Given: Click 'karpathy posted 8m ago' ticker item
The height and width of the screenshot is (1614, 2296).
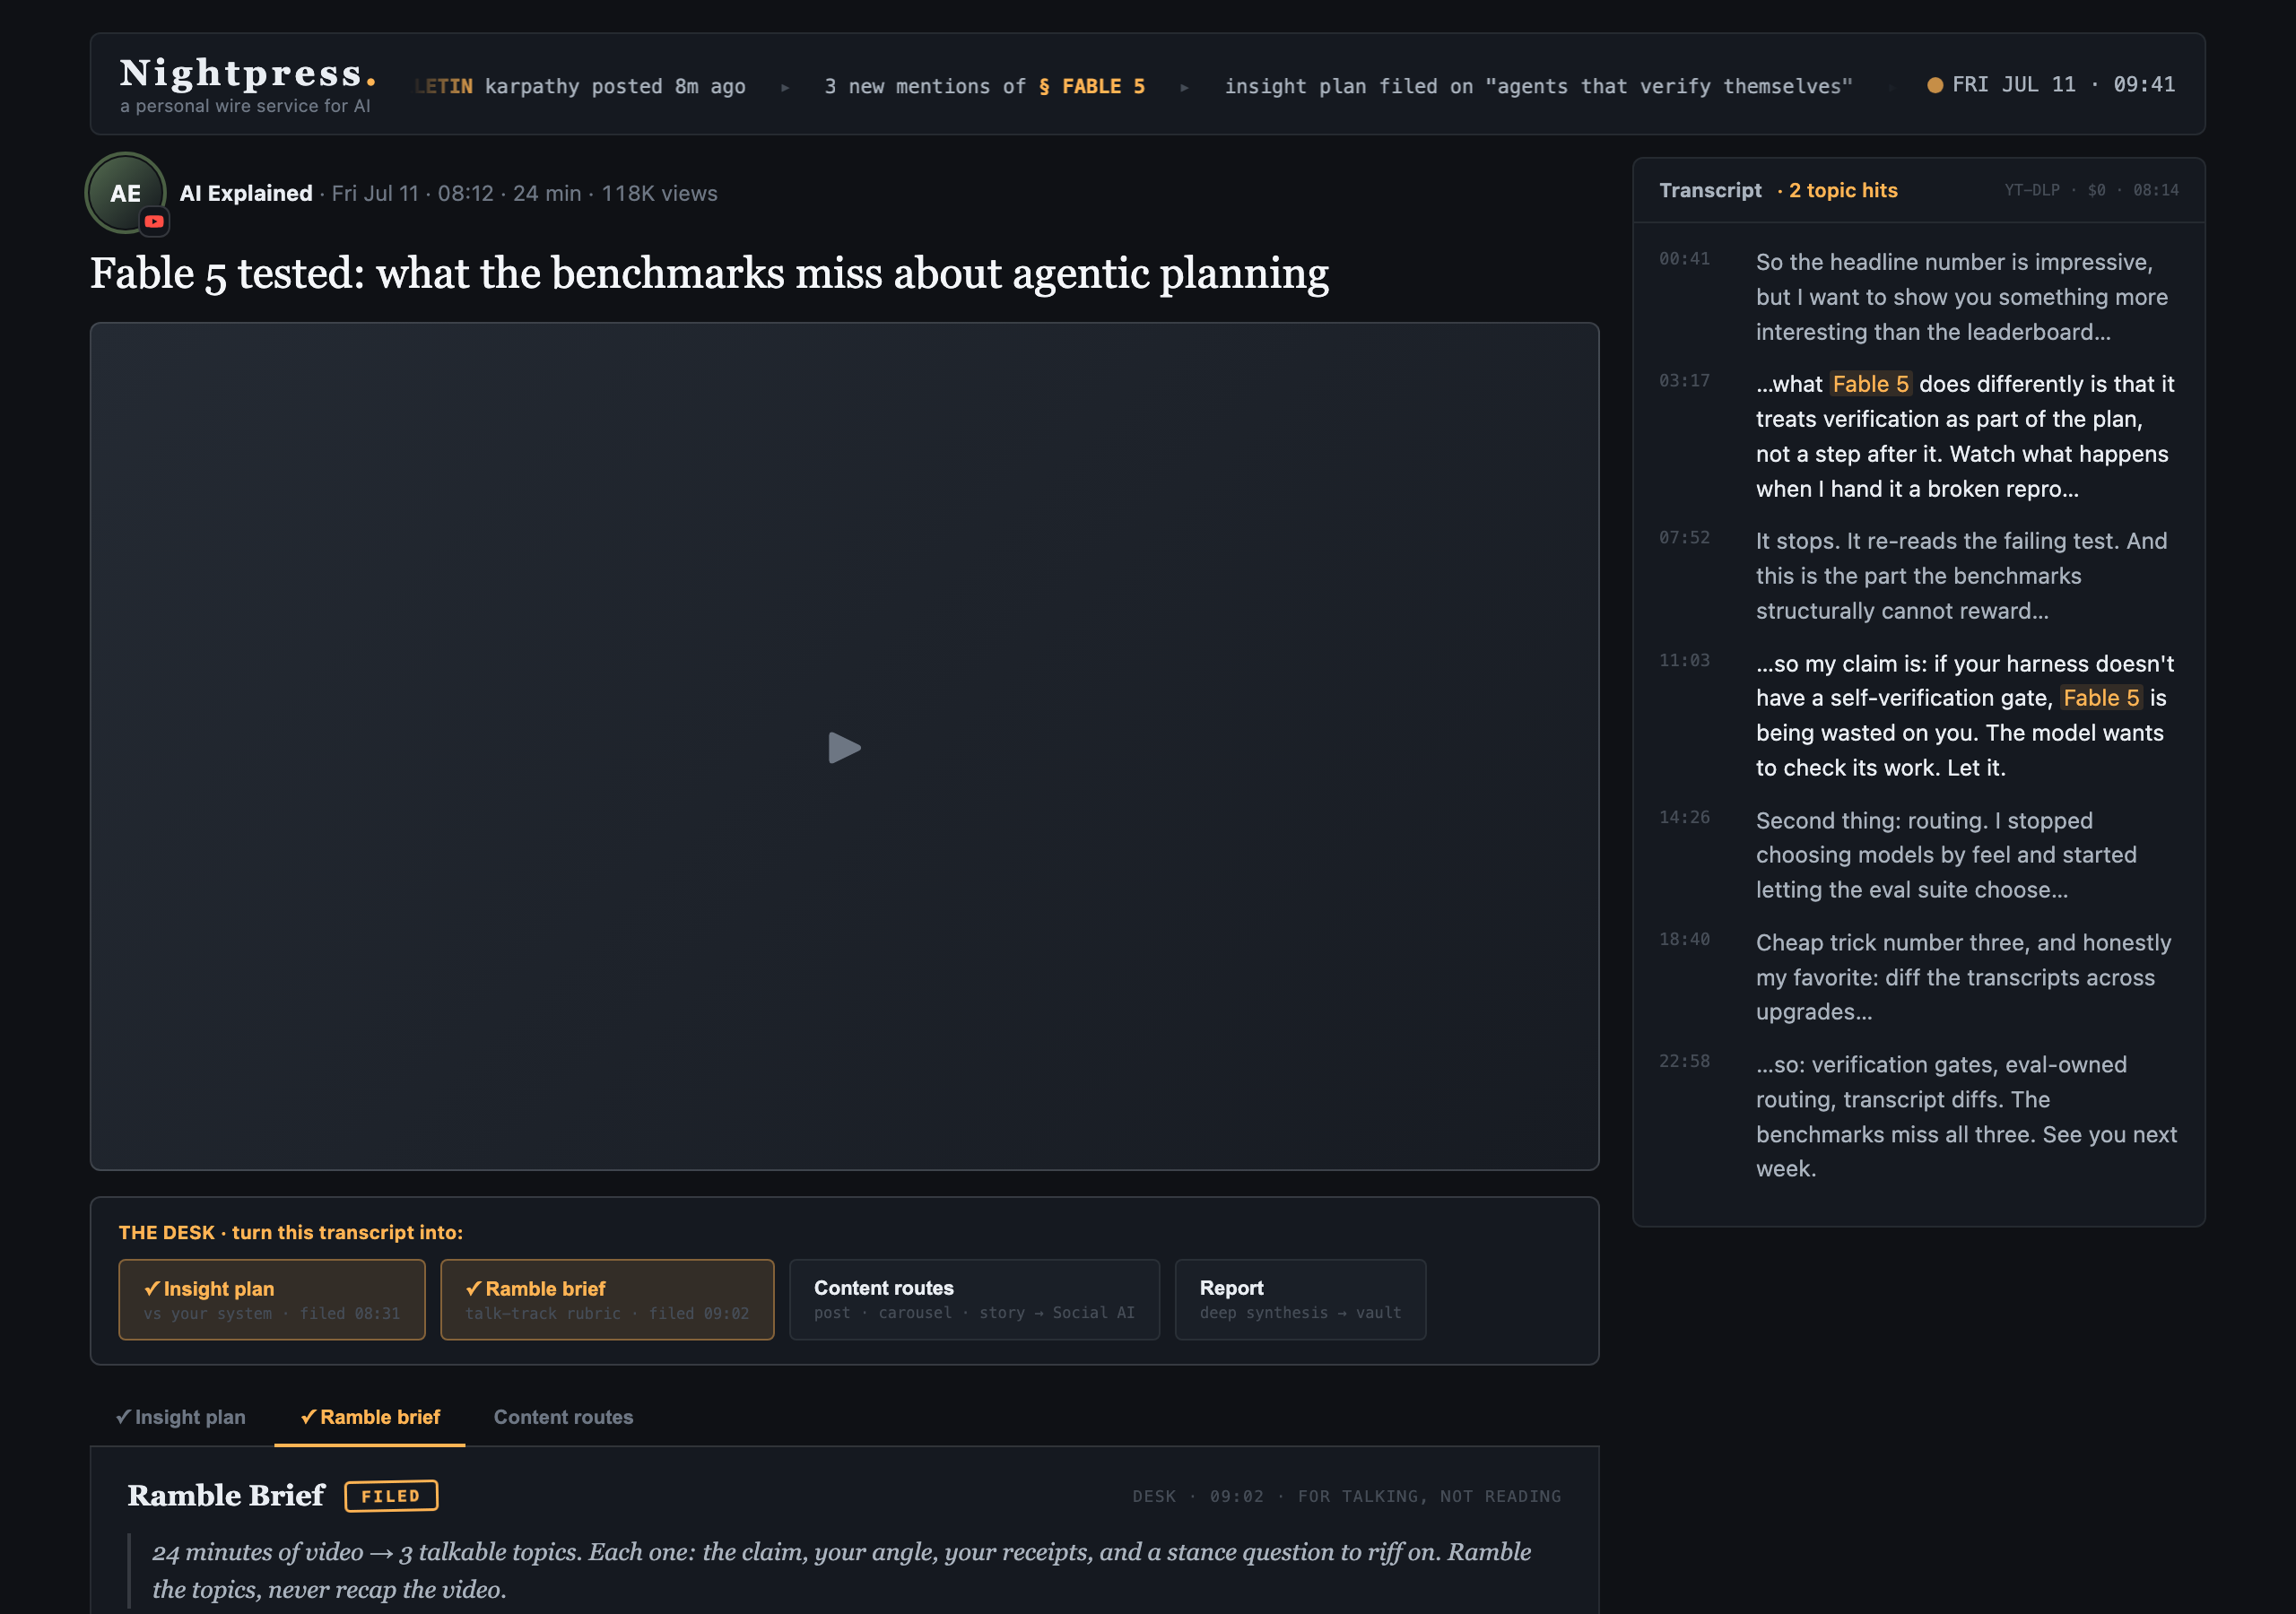Looking at the screenshot, I should click(615, 87).
